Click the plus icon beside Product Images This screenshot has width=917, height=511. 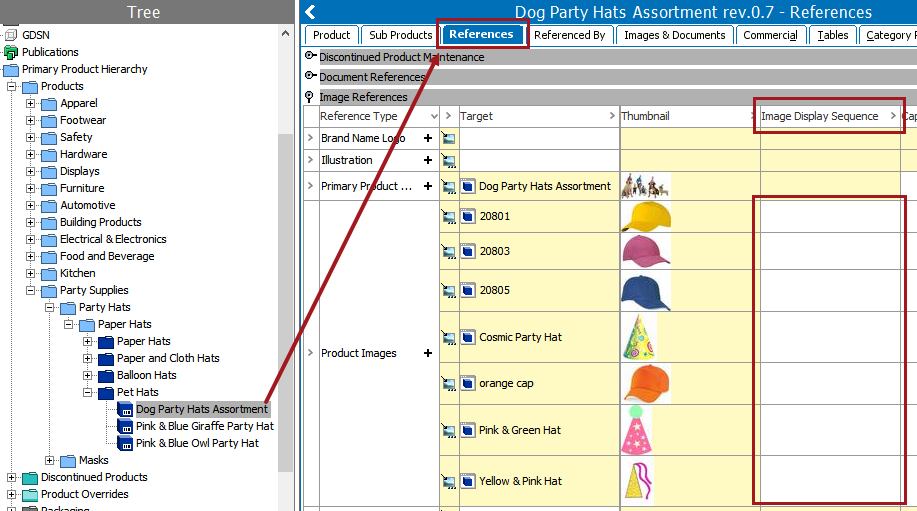tap(428, 353)
